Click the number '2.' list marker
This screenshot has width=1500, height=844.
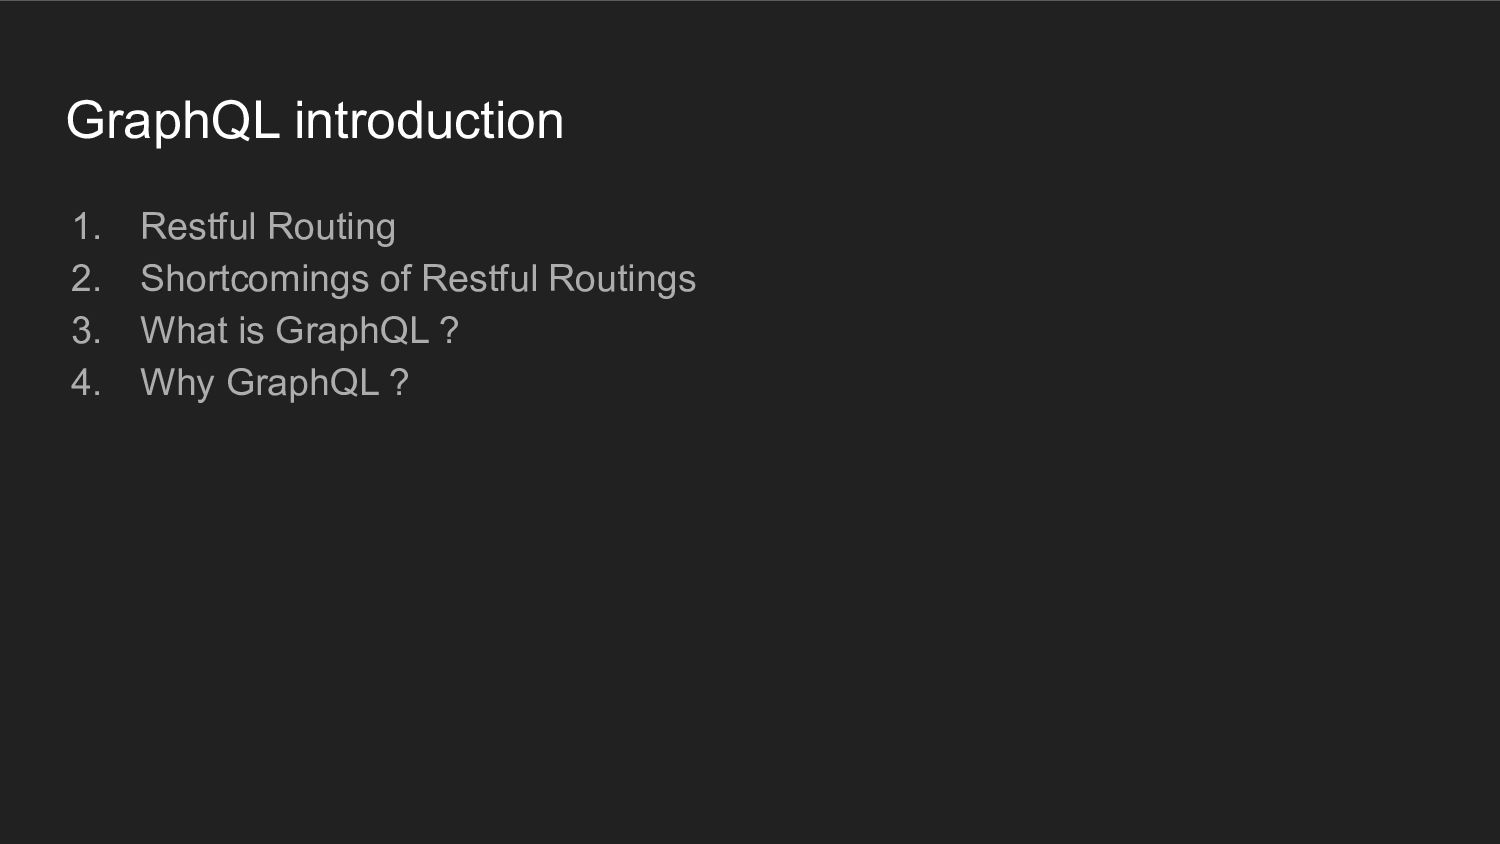pyautogui.click(x=87, y=279)
